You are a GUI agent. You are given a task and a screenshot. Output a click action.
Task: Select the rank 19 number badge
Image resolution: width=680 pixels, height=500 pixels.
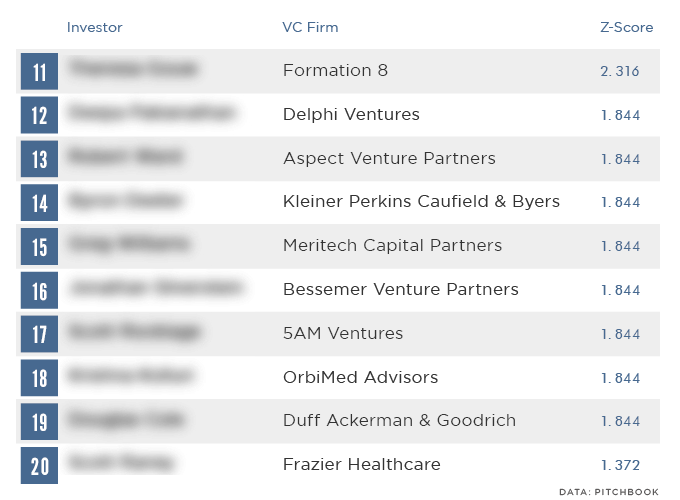click(39, 422)
